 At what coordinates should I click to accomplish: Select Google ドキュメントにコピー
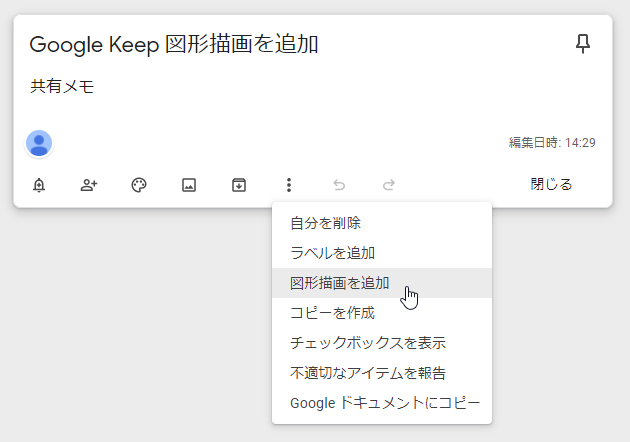click(382, 403)
